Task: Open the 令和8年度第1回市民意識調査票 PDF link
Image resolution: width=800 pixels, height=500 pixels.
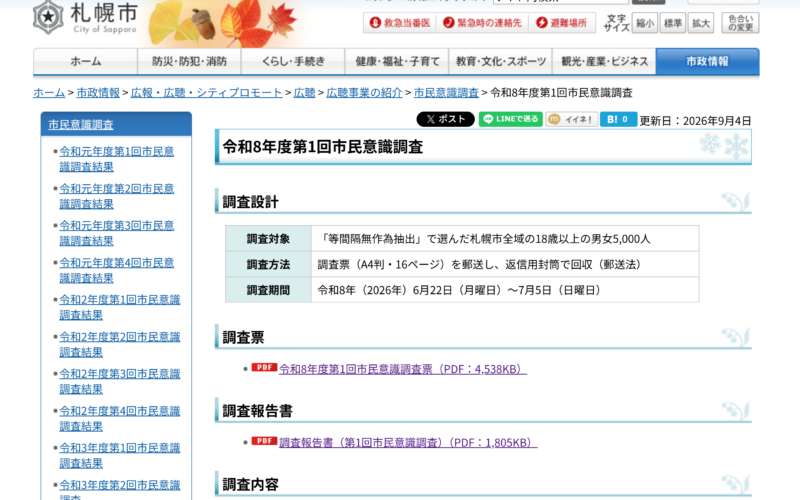Action: [403, 369]
